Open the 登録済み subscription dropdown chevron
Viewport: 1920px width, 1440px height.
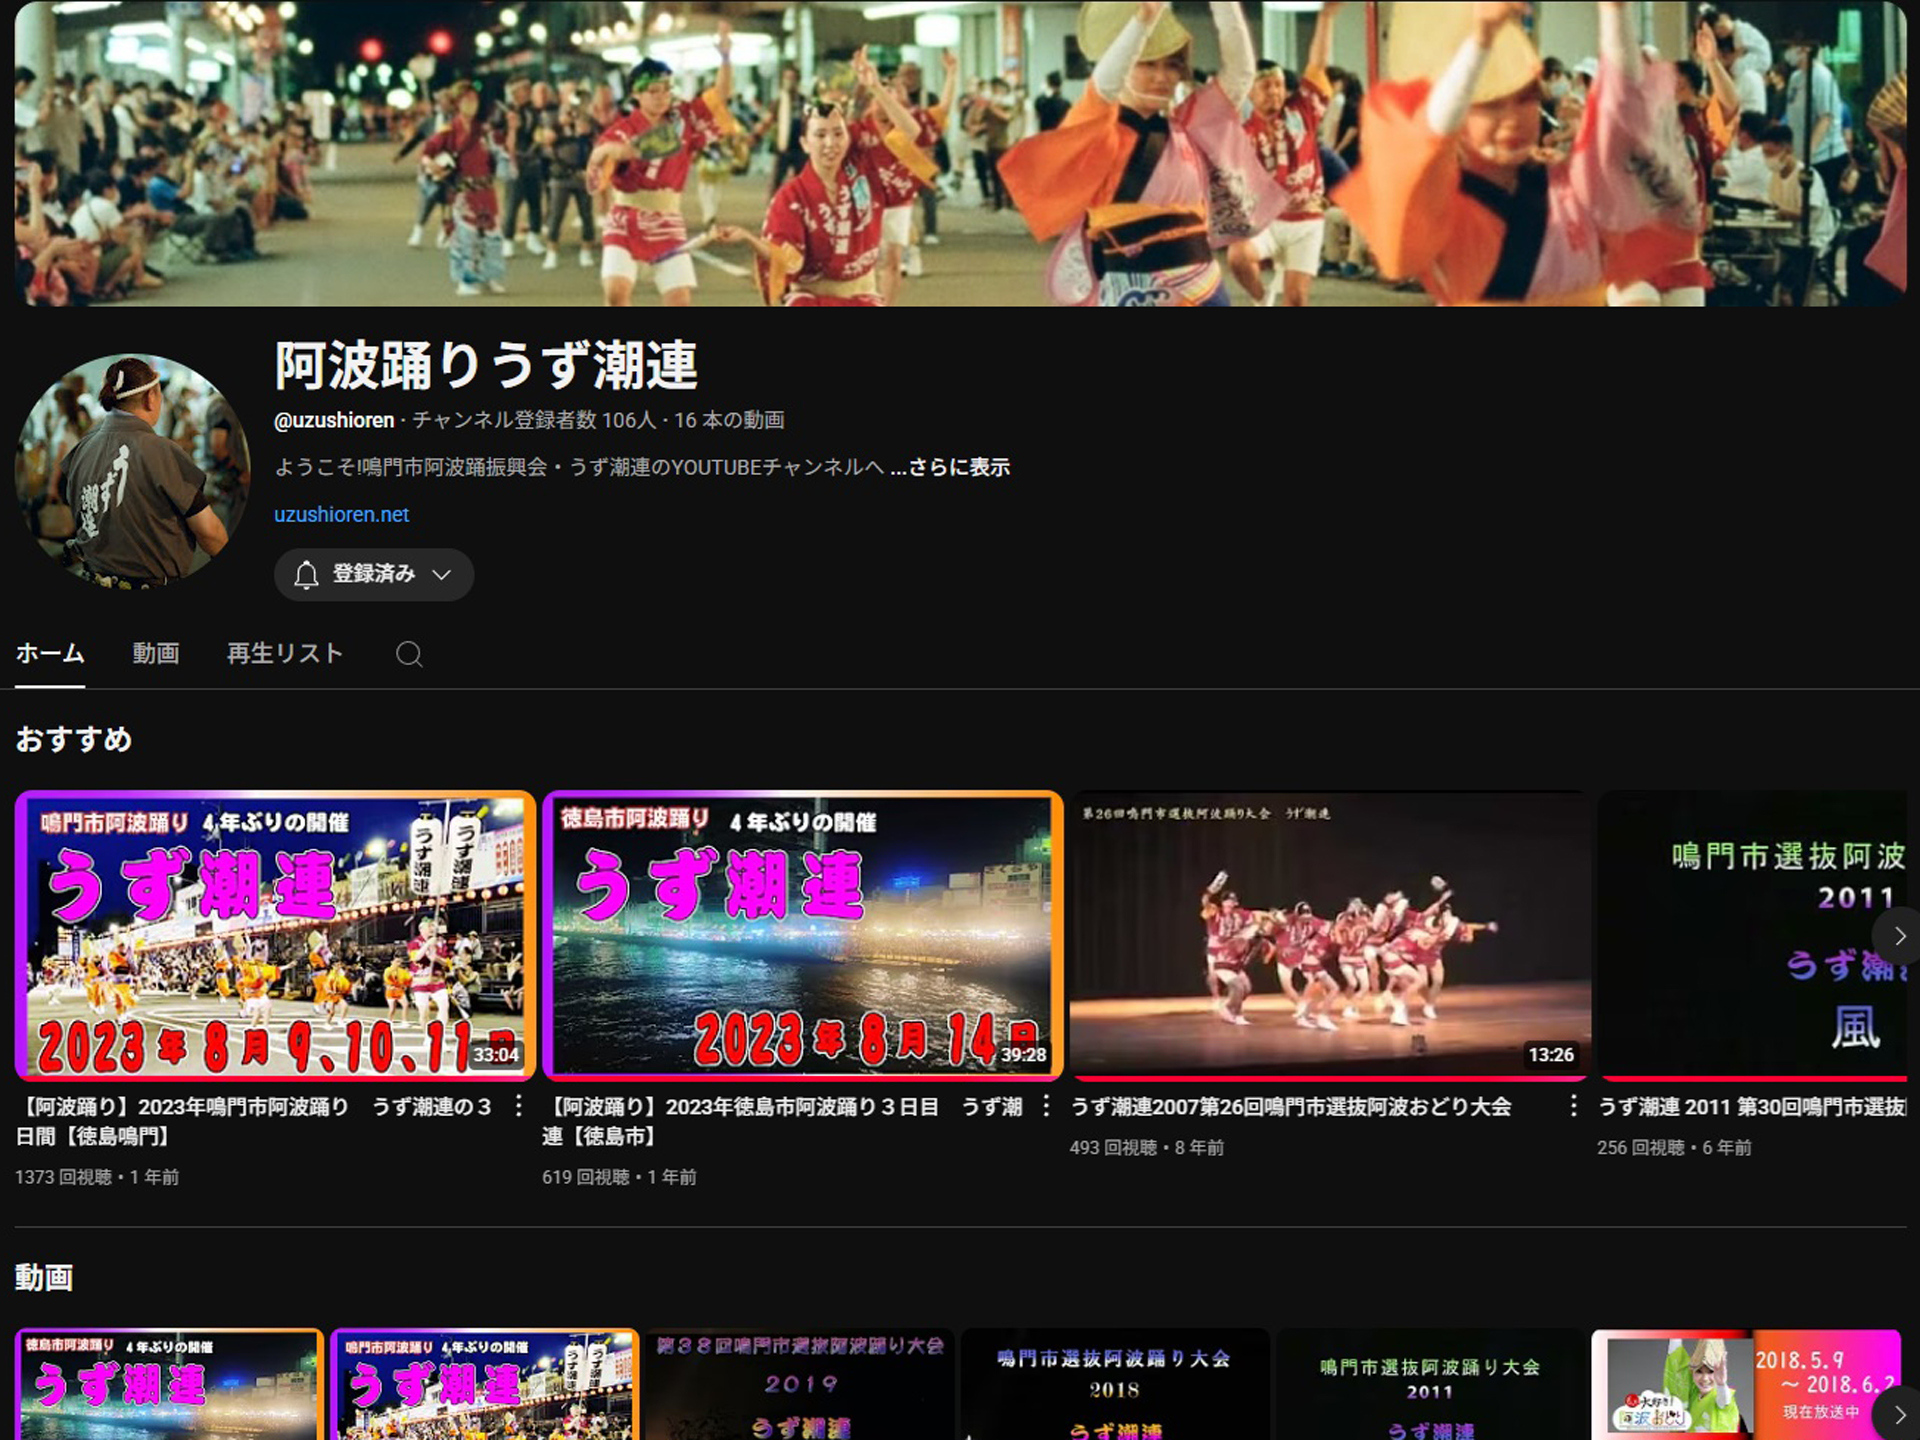click(441, 575)
